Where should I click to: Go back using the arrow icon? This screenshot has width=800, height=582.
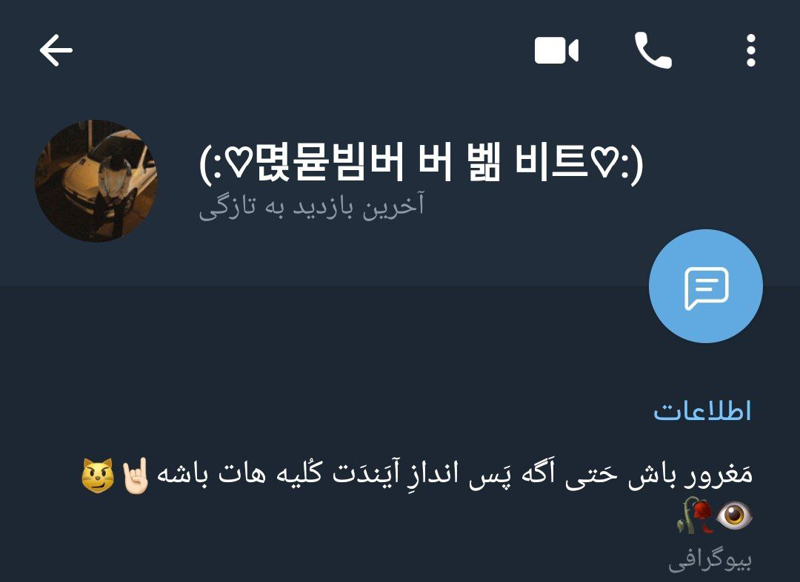[x=56, y=50]
